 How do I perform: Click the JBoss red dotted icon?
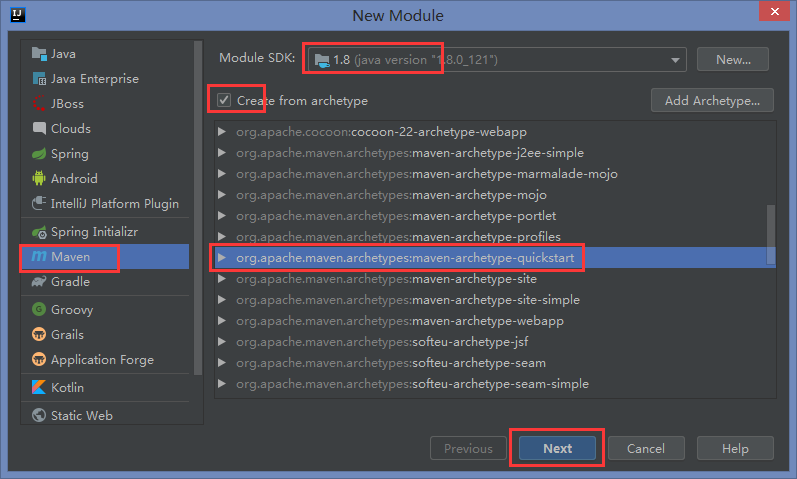(39, 103)
